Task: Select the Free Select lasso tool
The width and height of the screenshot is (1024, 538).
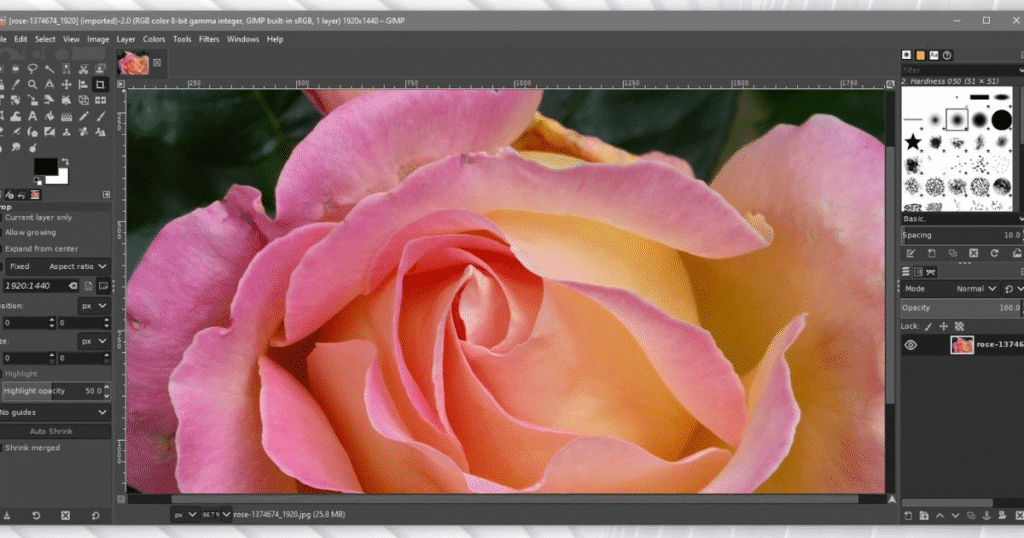Action: 32,69
